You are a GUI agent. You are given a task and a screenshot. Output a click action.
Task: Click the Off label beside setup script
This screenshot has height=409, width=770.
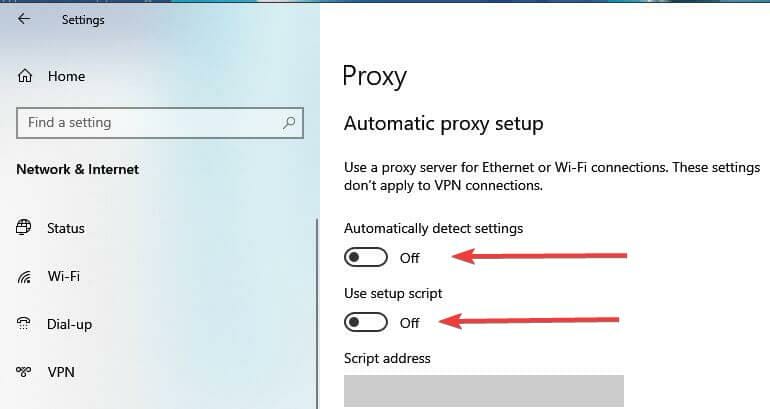tap(410, 323)
